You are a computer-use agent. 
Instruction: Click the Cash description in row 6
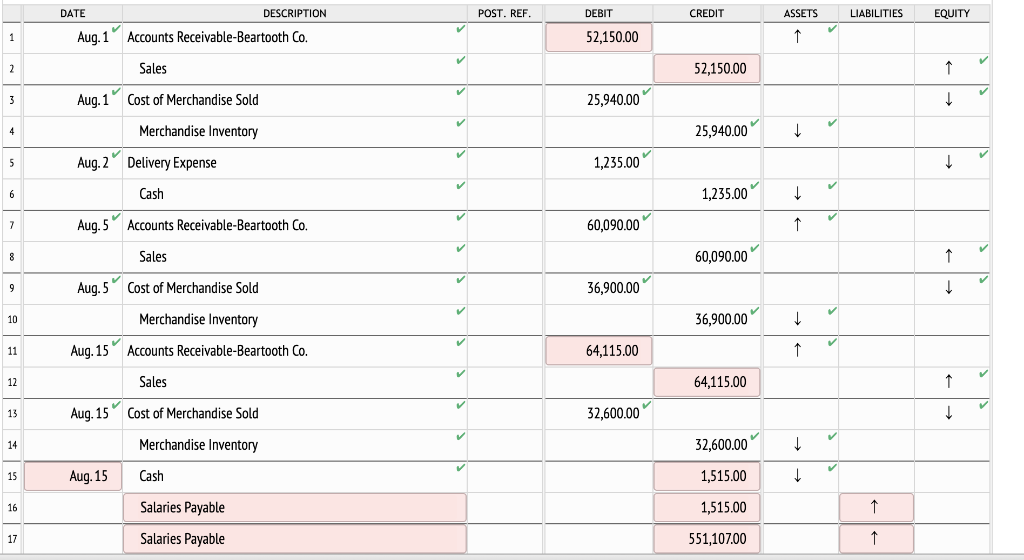click(x=152, y=194)
